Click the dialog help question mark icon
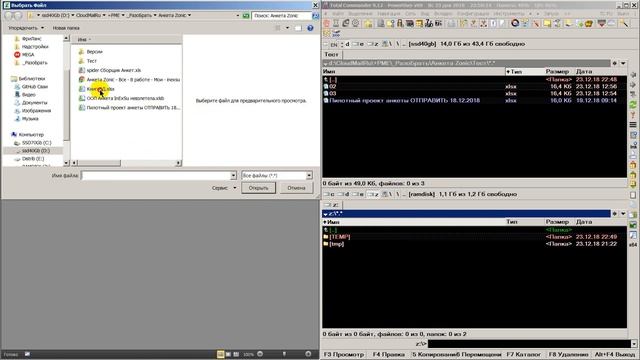The width and height of the screenshot is (640, 360). 310,28
